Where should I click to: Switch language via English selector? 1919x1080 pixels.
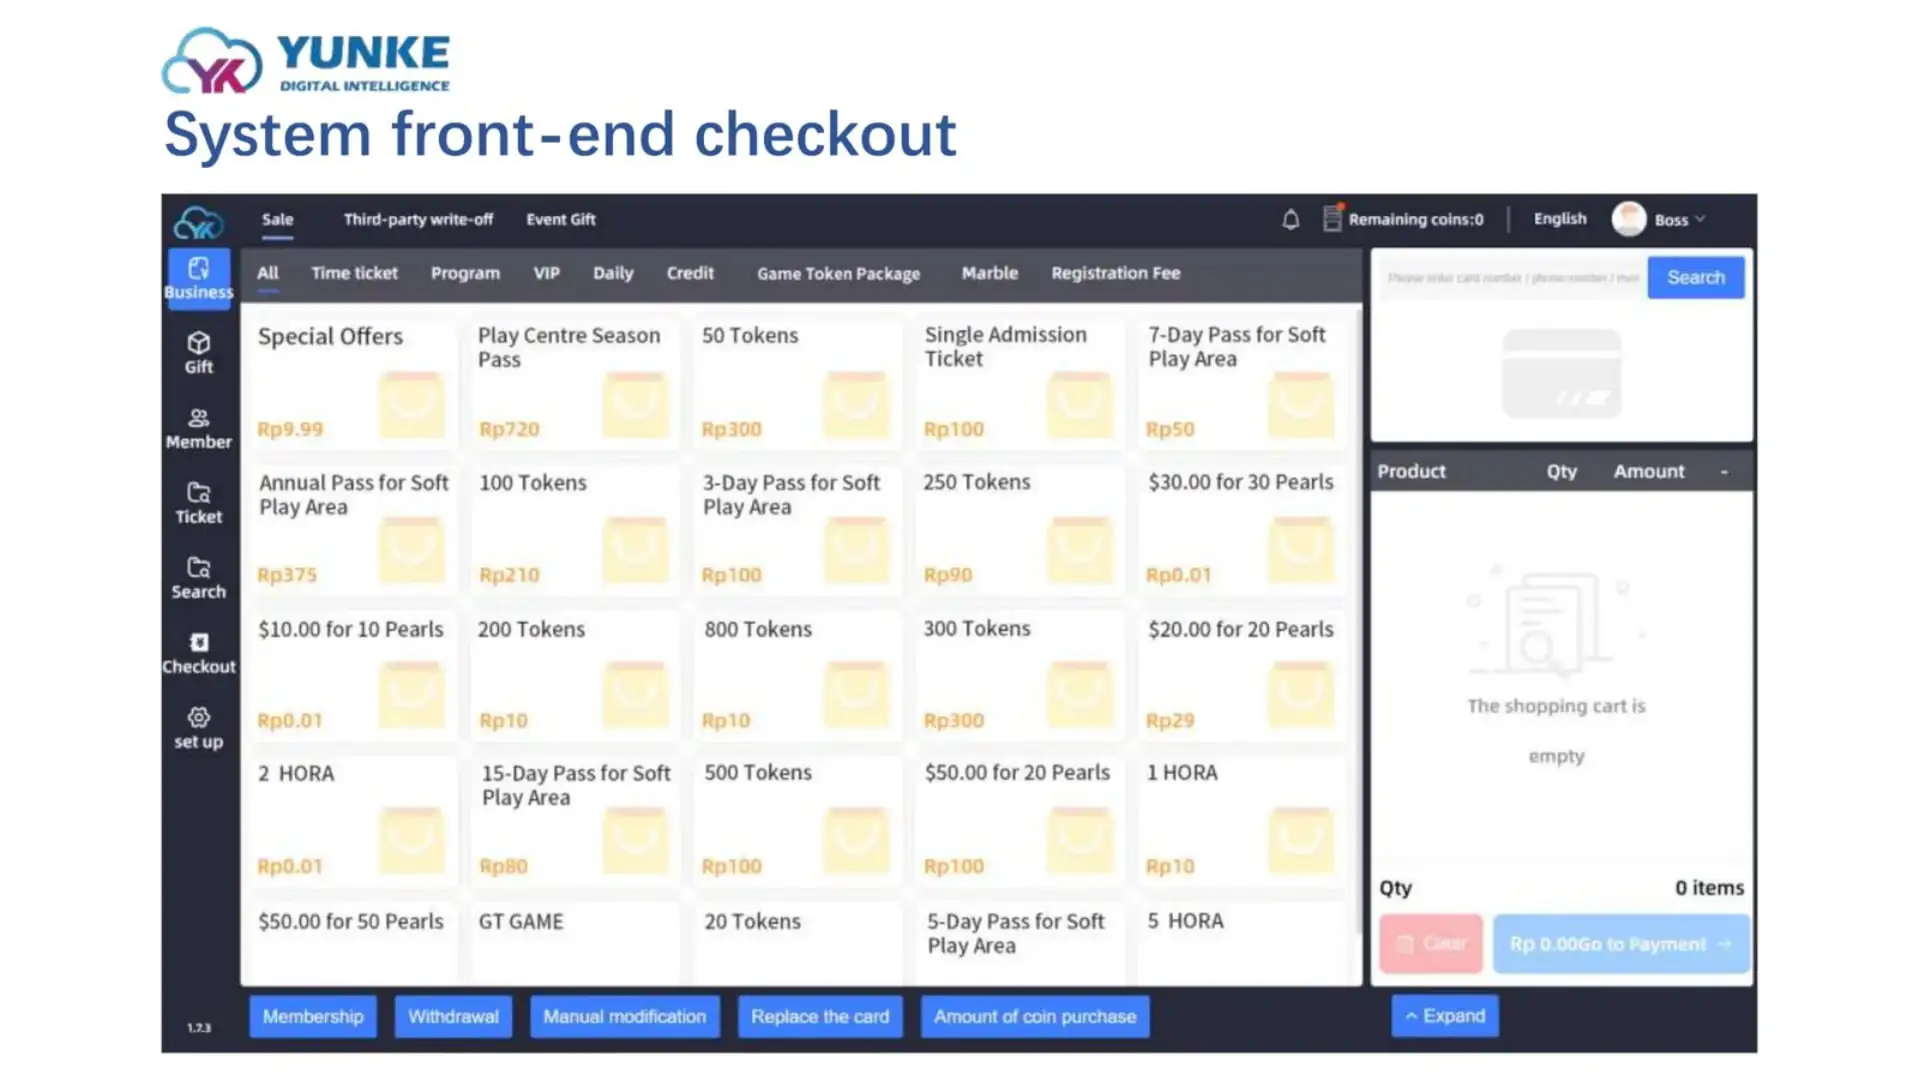[x=1559, y=218]
